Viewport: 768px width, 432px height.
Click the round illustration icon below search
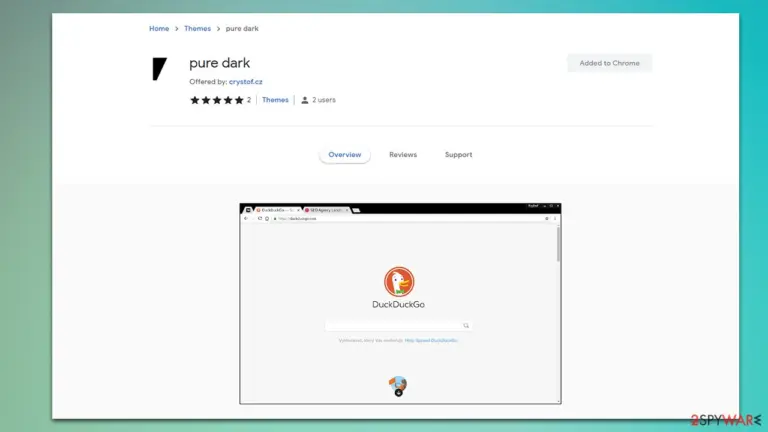[398, 385]
